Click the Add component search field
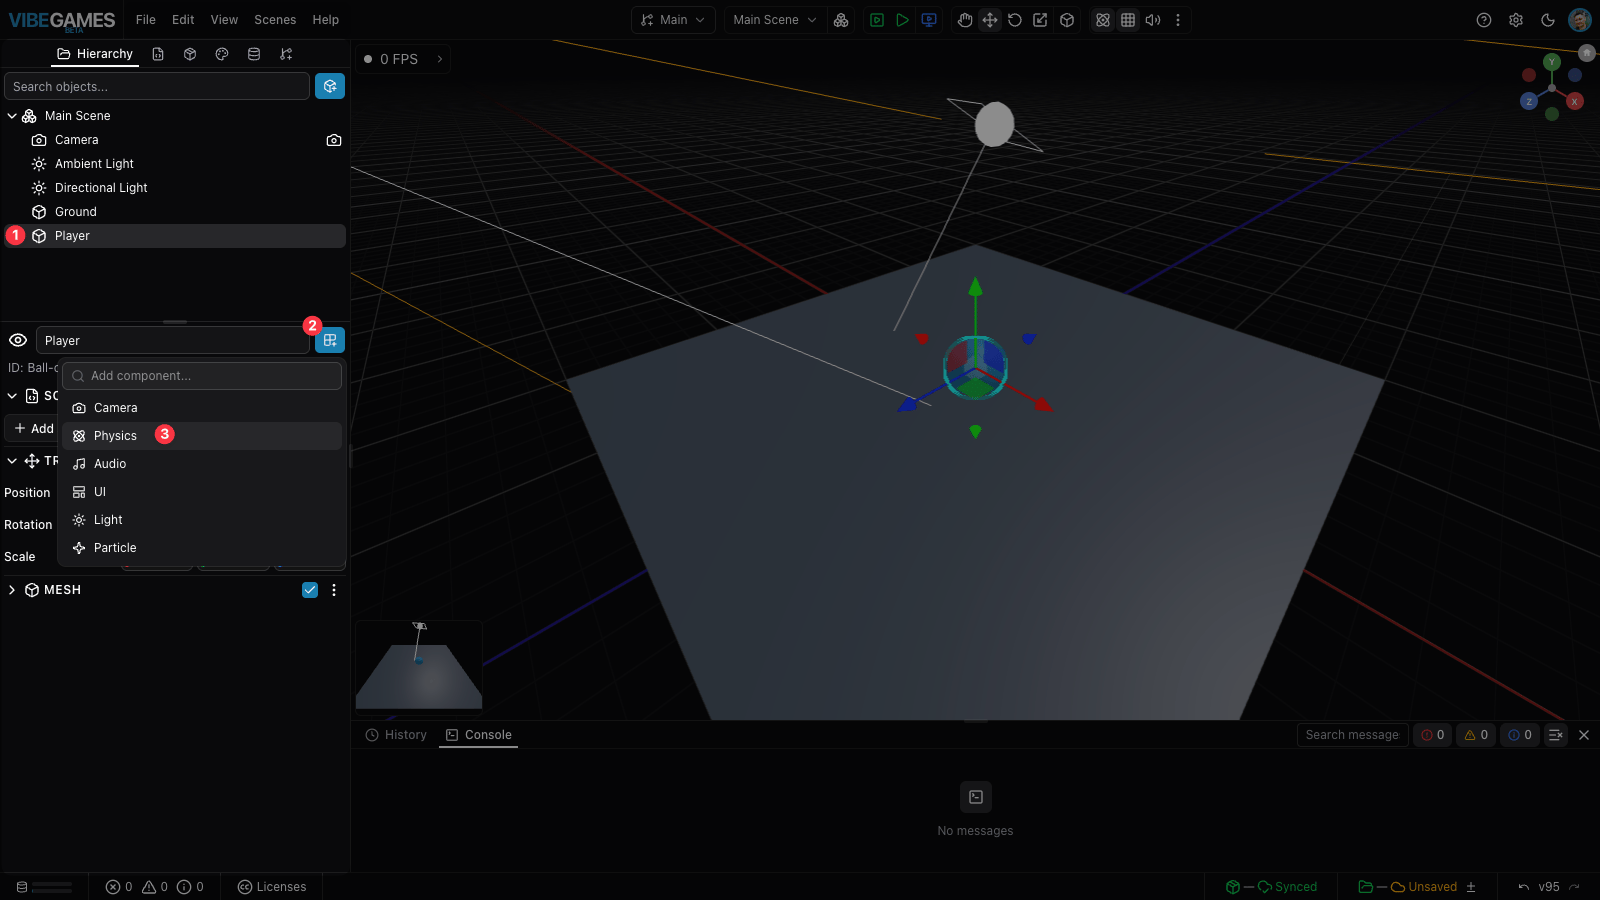Viewport: 1600px width, 900px height. (202, 376)
